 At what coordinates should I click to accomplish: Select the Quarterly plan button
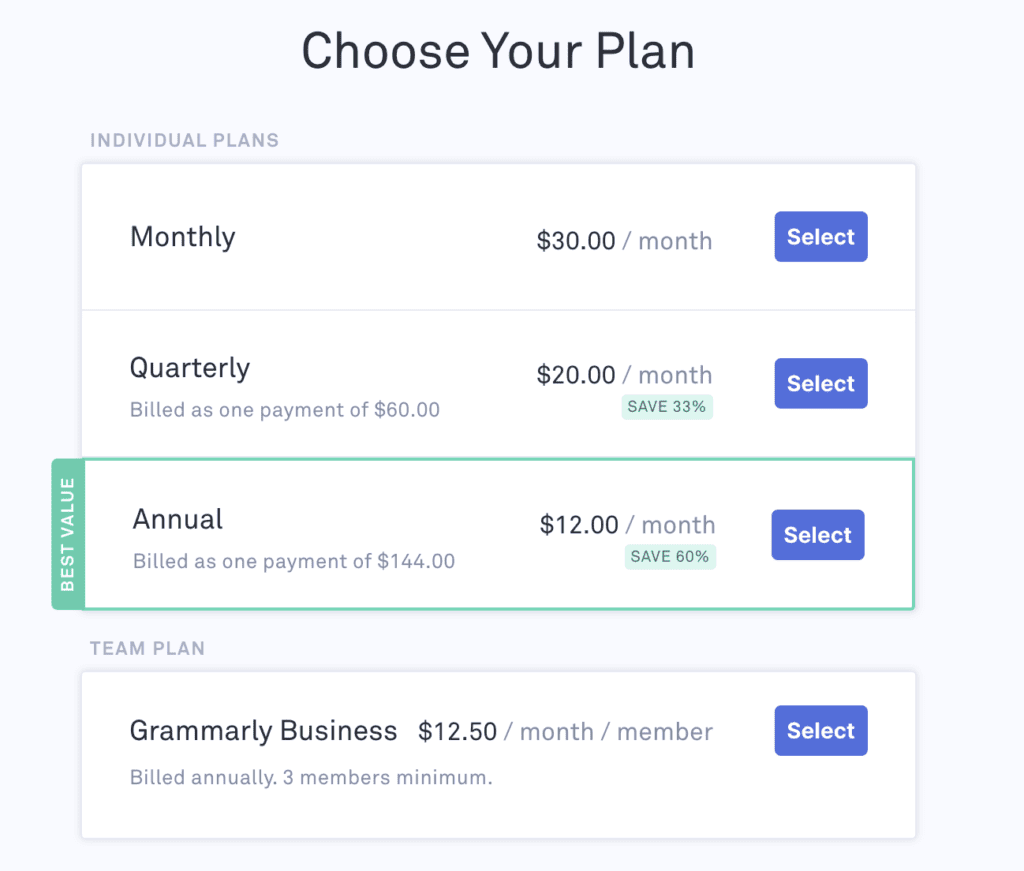(x=821, y=383)
